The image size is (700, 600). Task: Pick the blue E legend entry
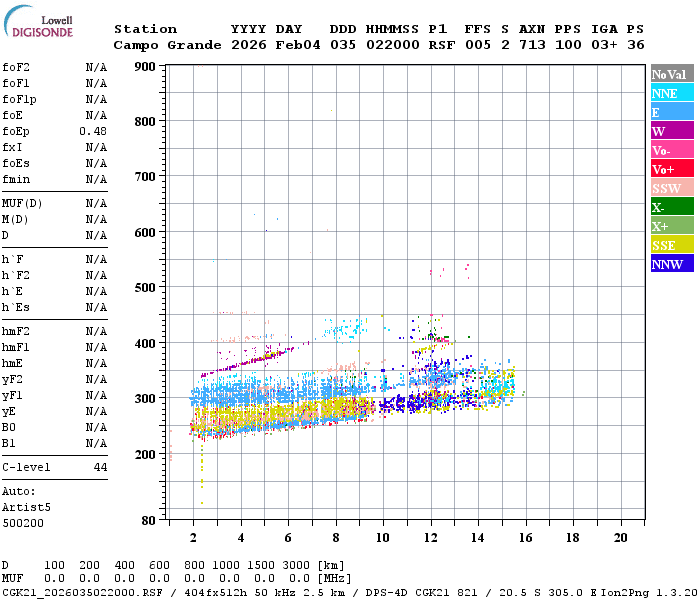coord(671,112)
